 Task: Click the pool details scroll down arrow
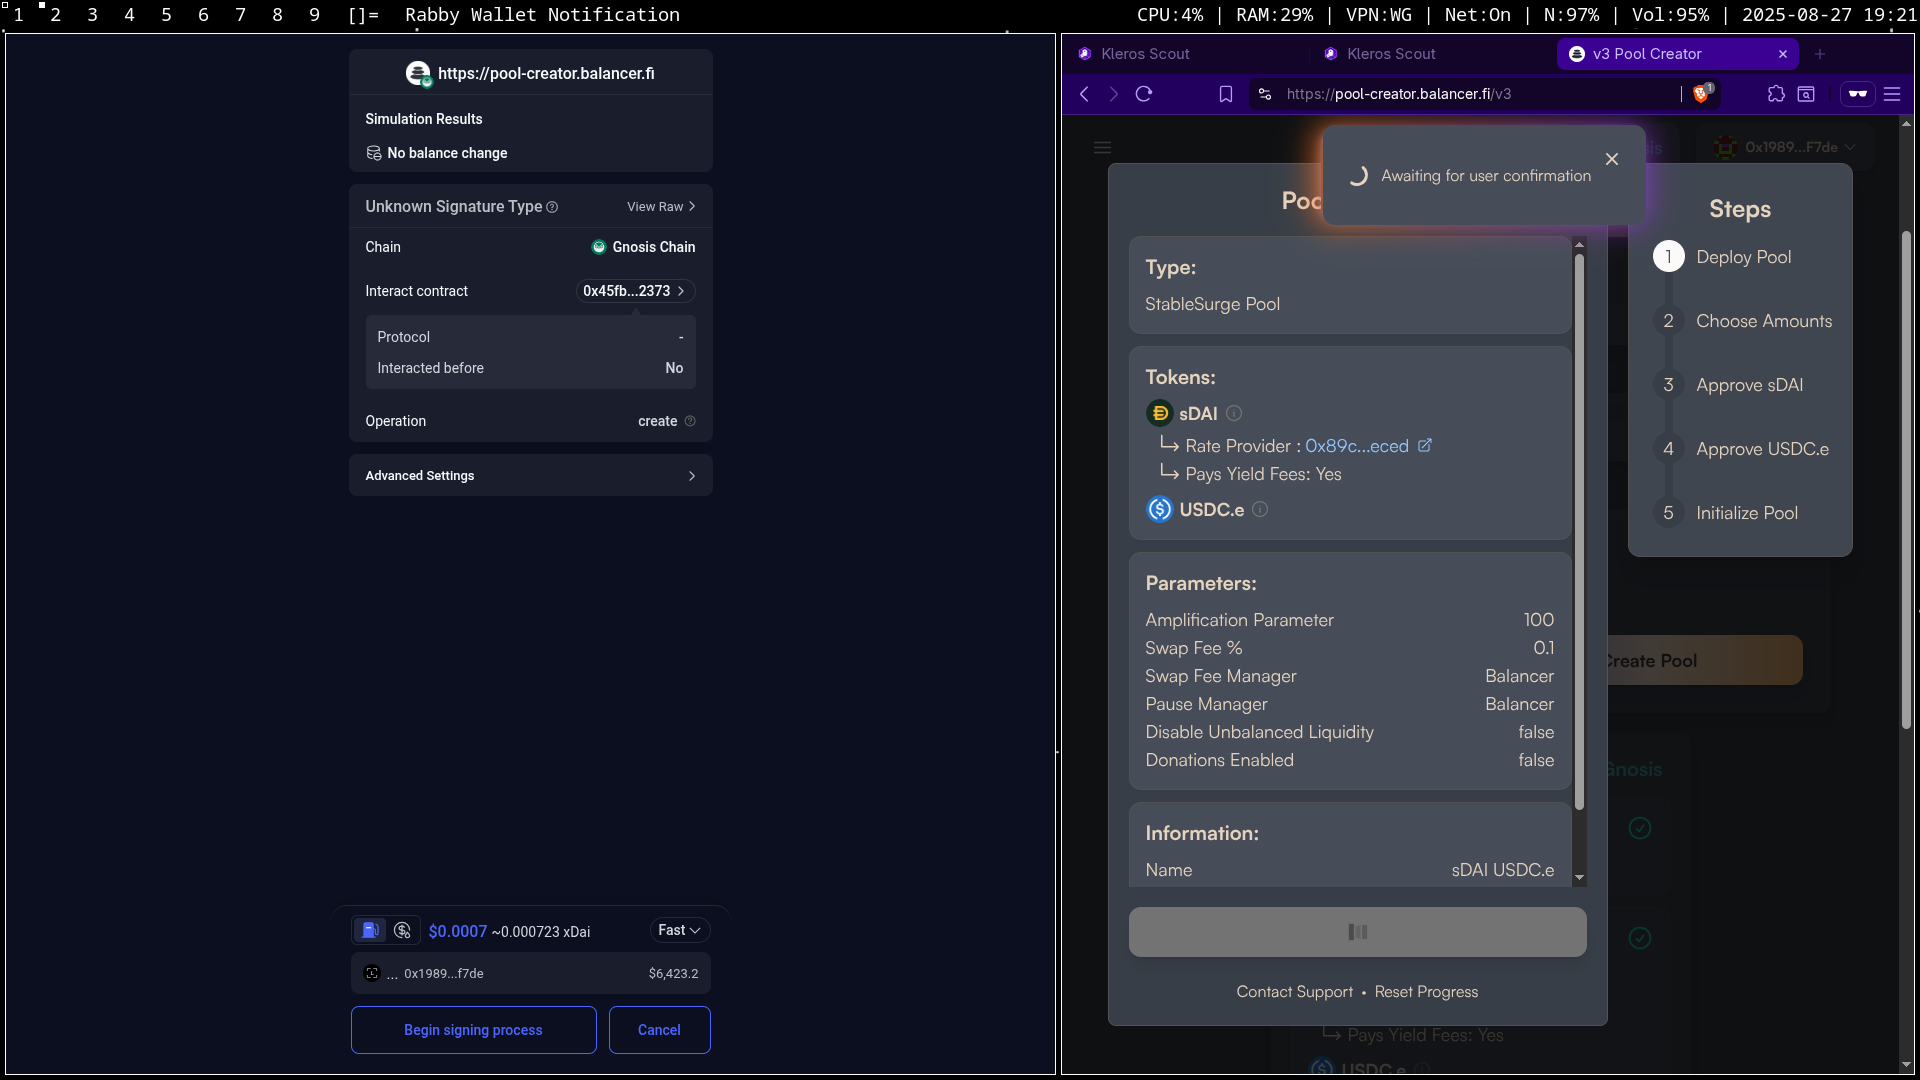click(1580, 878)
